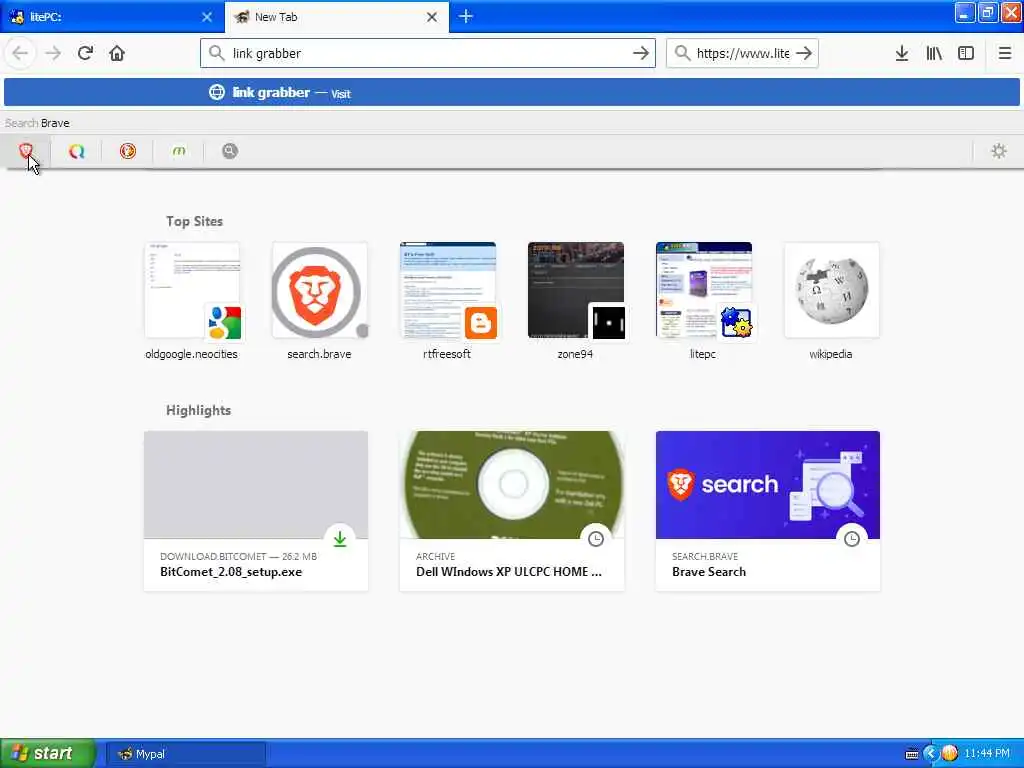Click the search bar's go arrow
Screen dimensions: 1024x768
[804, 54]
